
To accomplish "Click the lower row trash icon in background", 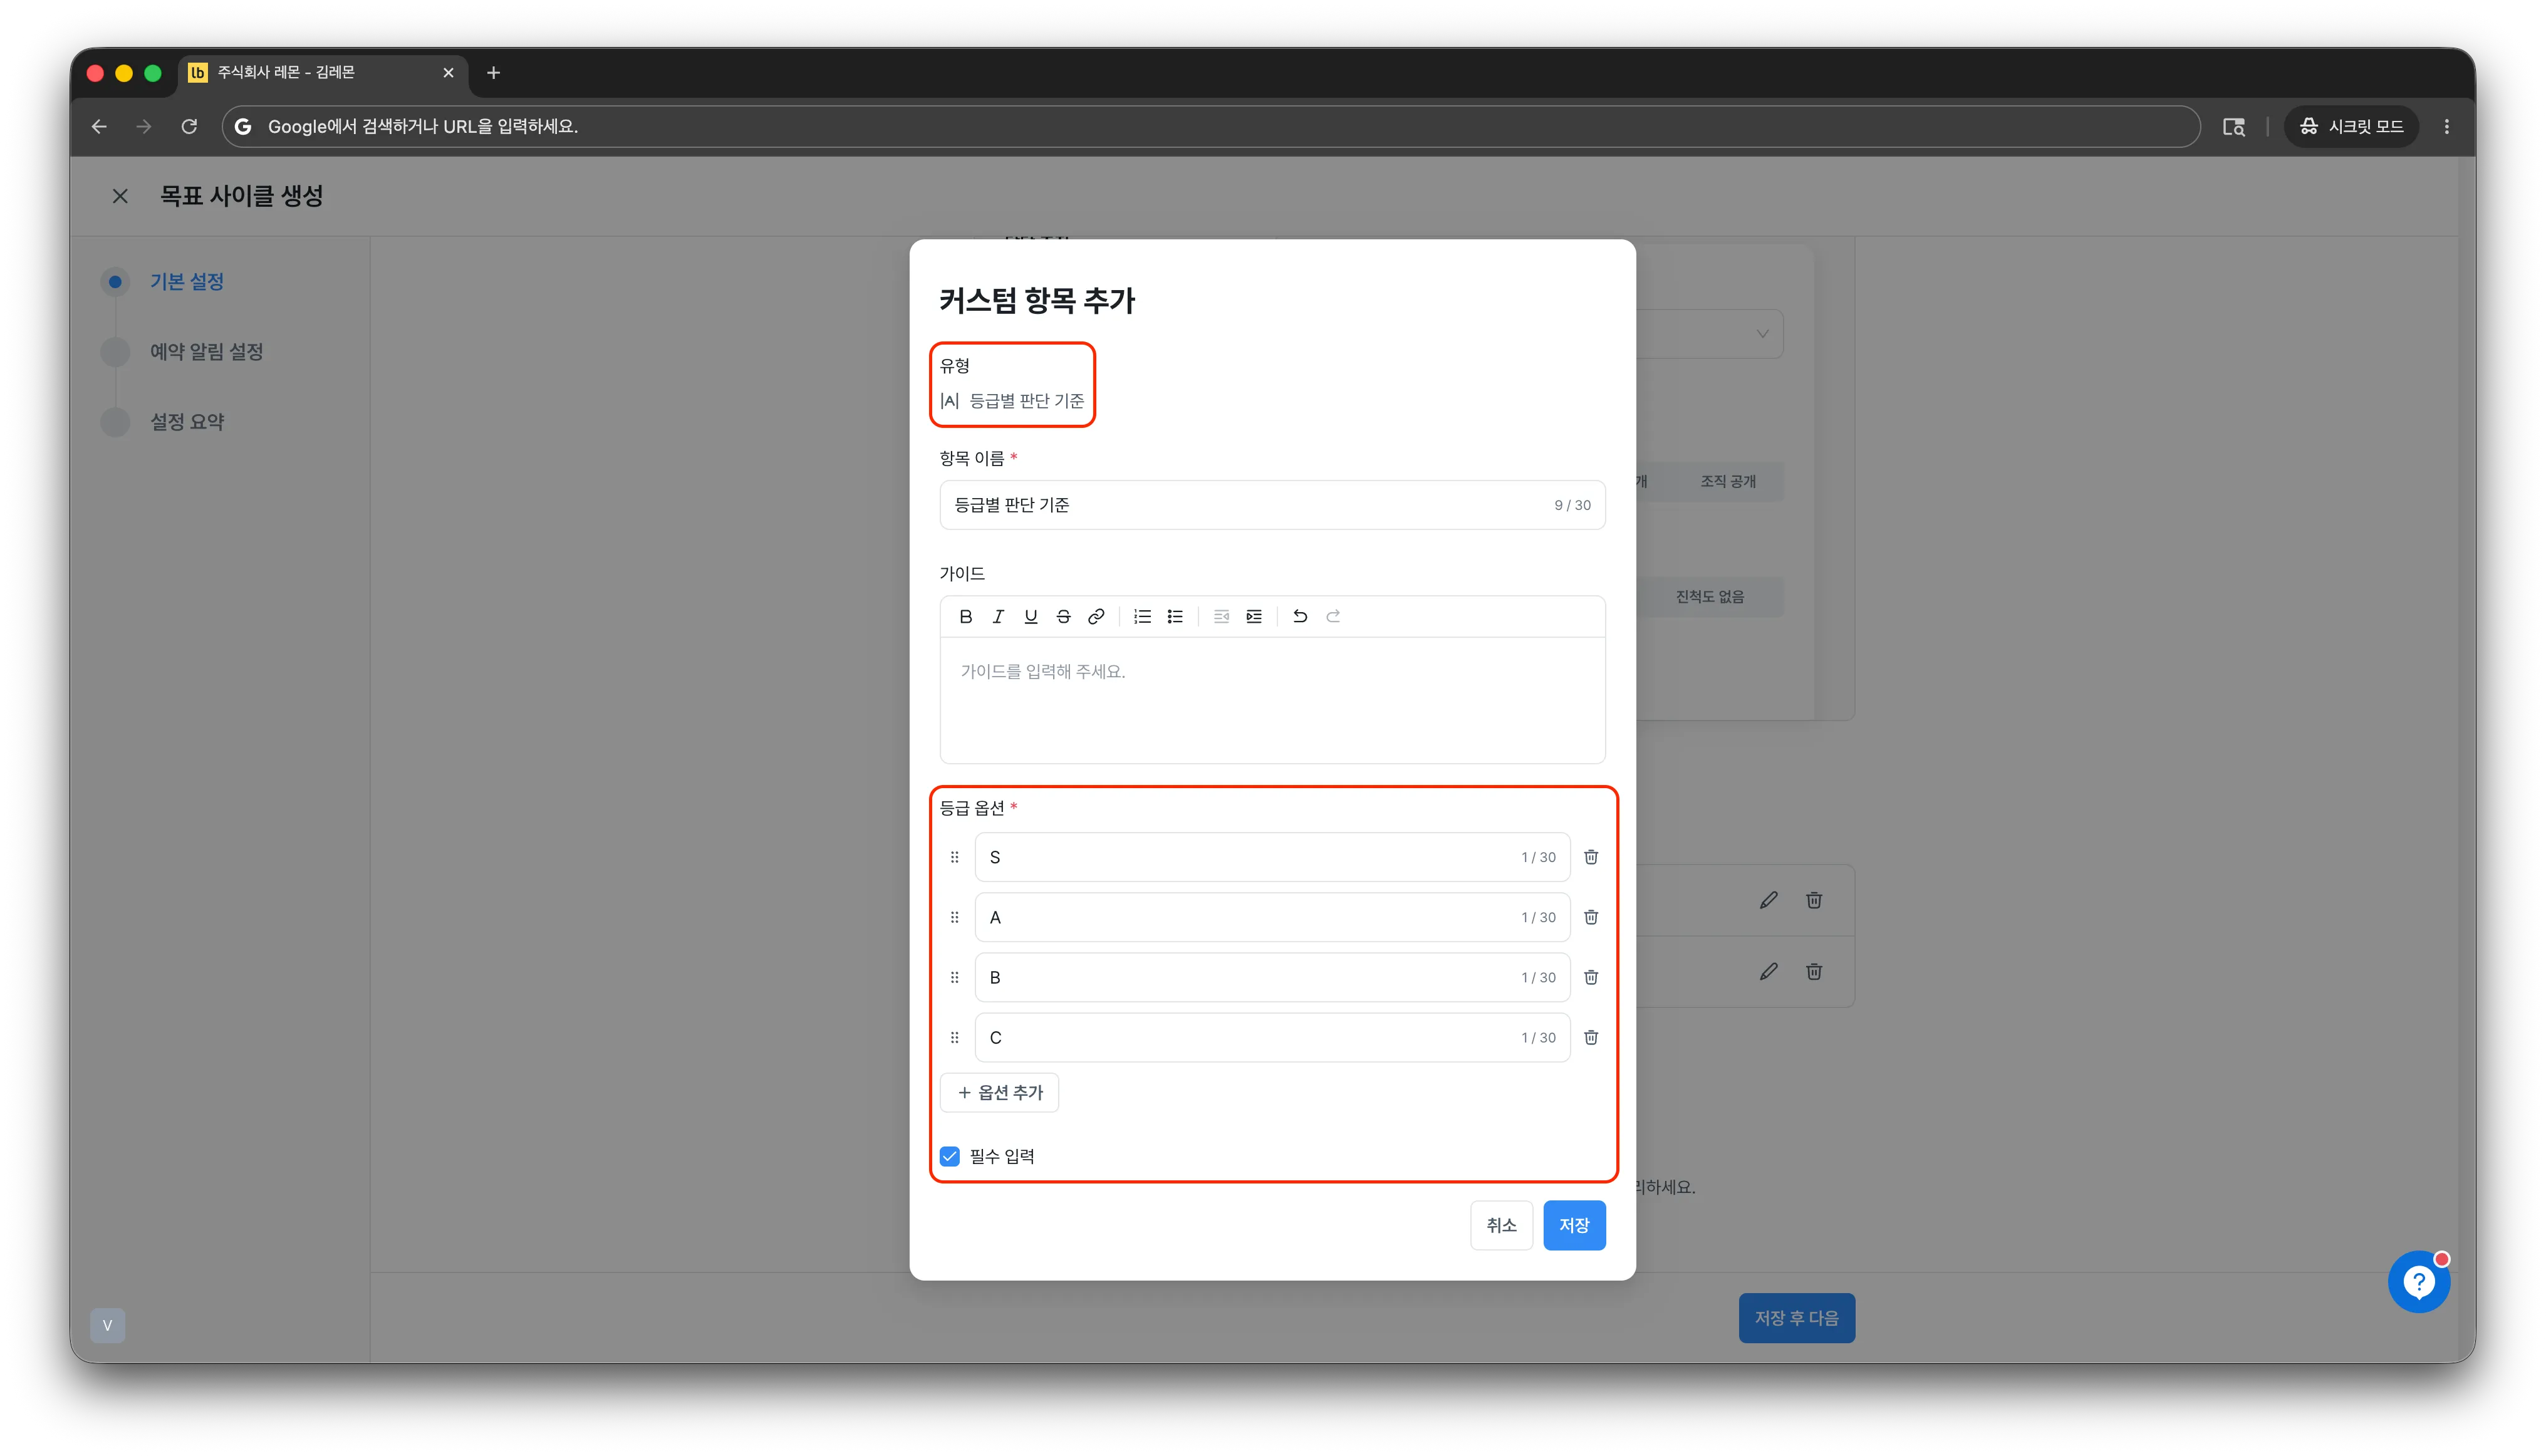I will pyautogui.click(x=1813, y=971).
